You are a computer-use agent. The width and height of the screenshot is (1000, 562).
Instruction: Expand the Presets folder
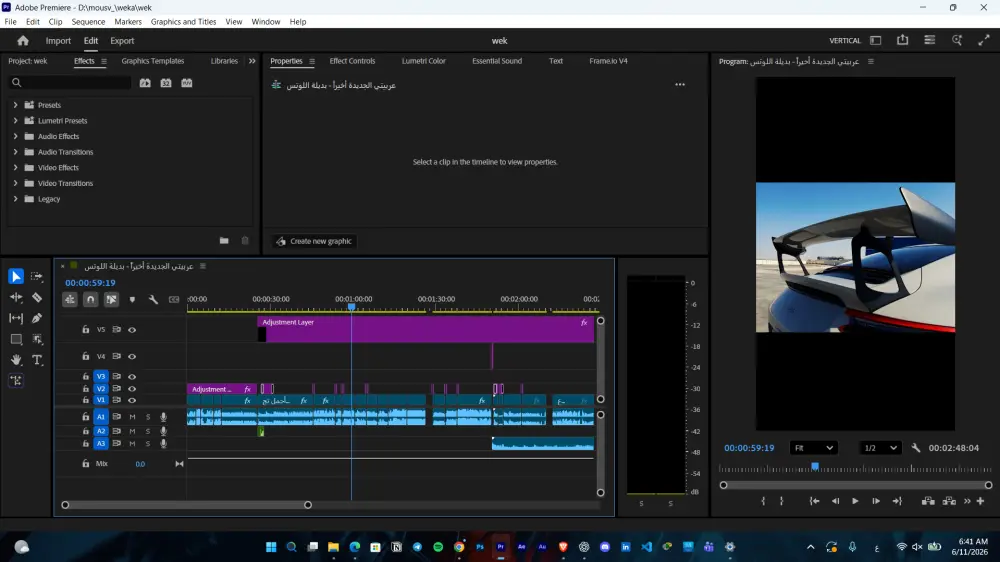(15, 105)
